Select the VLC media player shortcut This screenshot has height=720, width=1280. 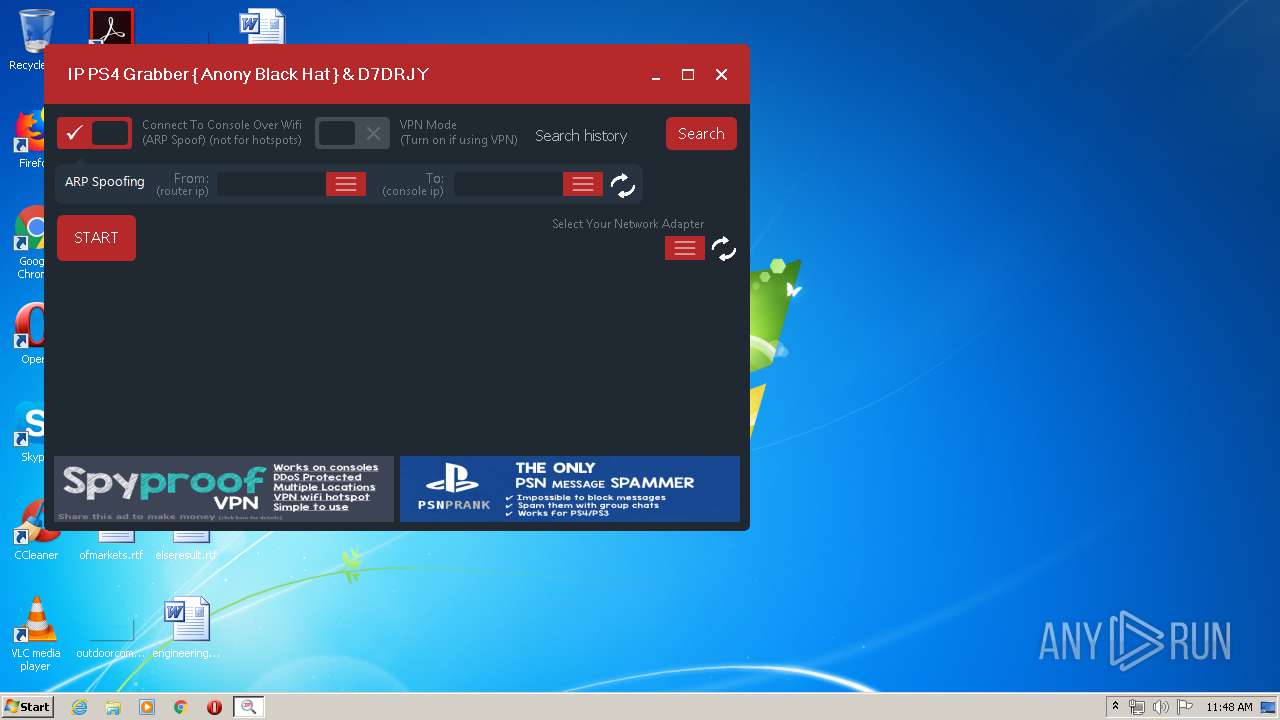(36, 634)
